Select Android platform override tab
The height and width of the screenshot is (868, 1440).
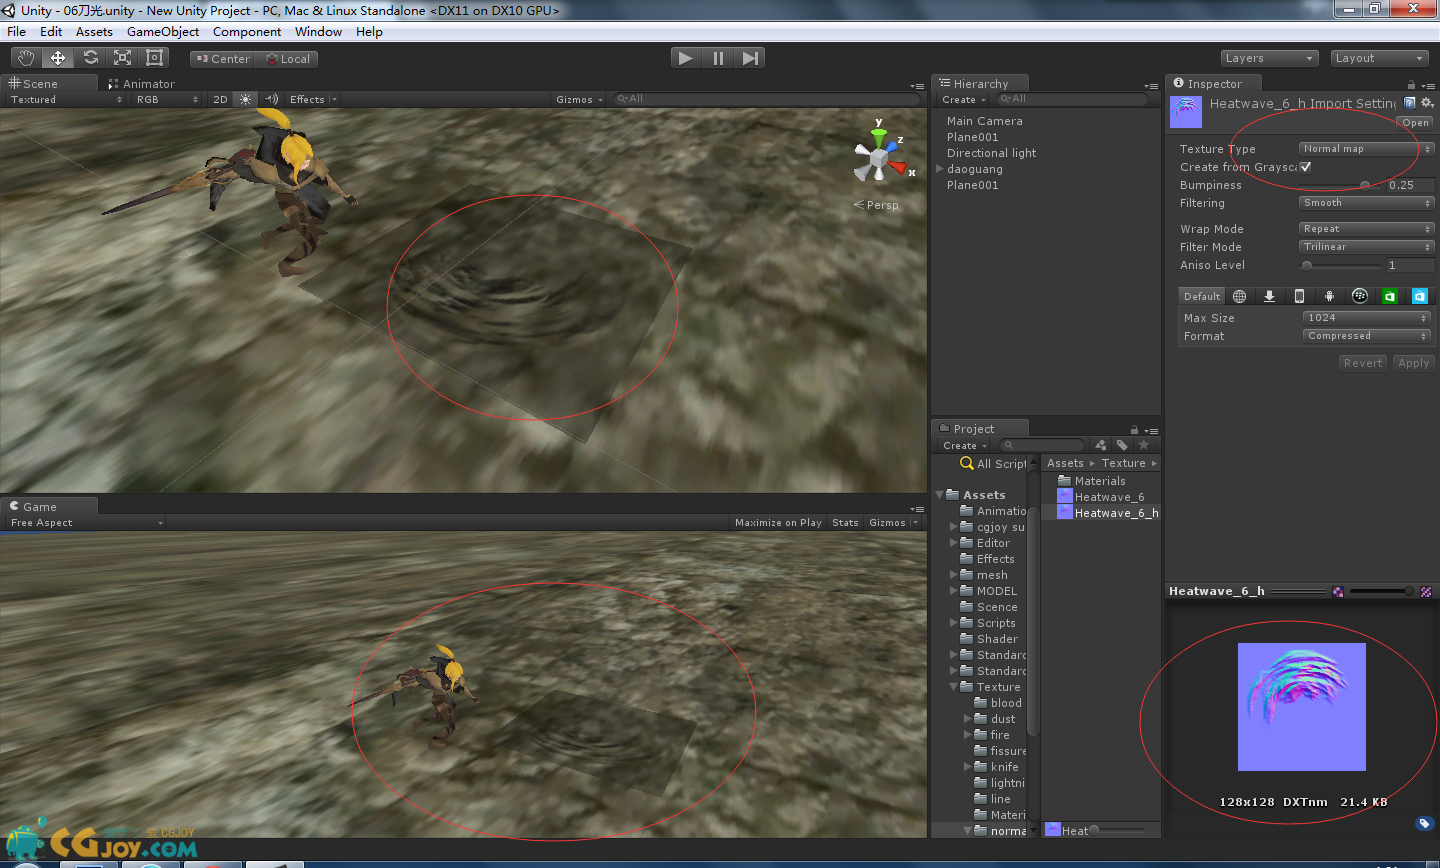point(1329,296)
